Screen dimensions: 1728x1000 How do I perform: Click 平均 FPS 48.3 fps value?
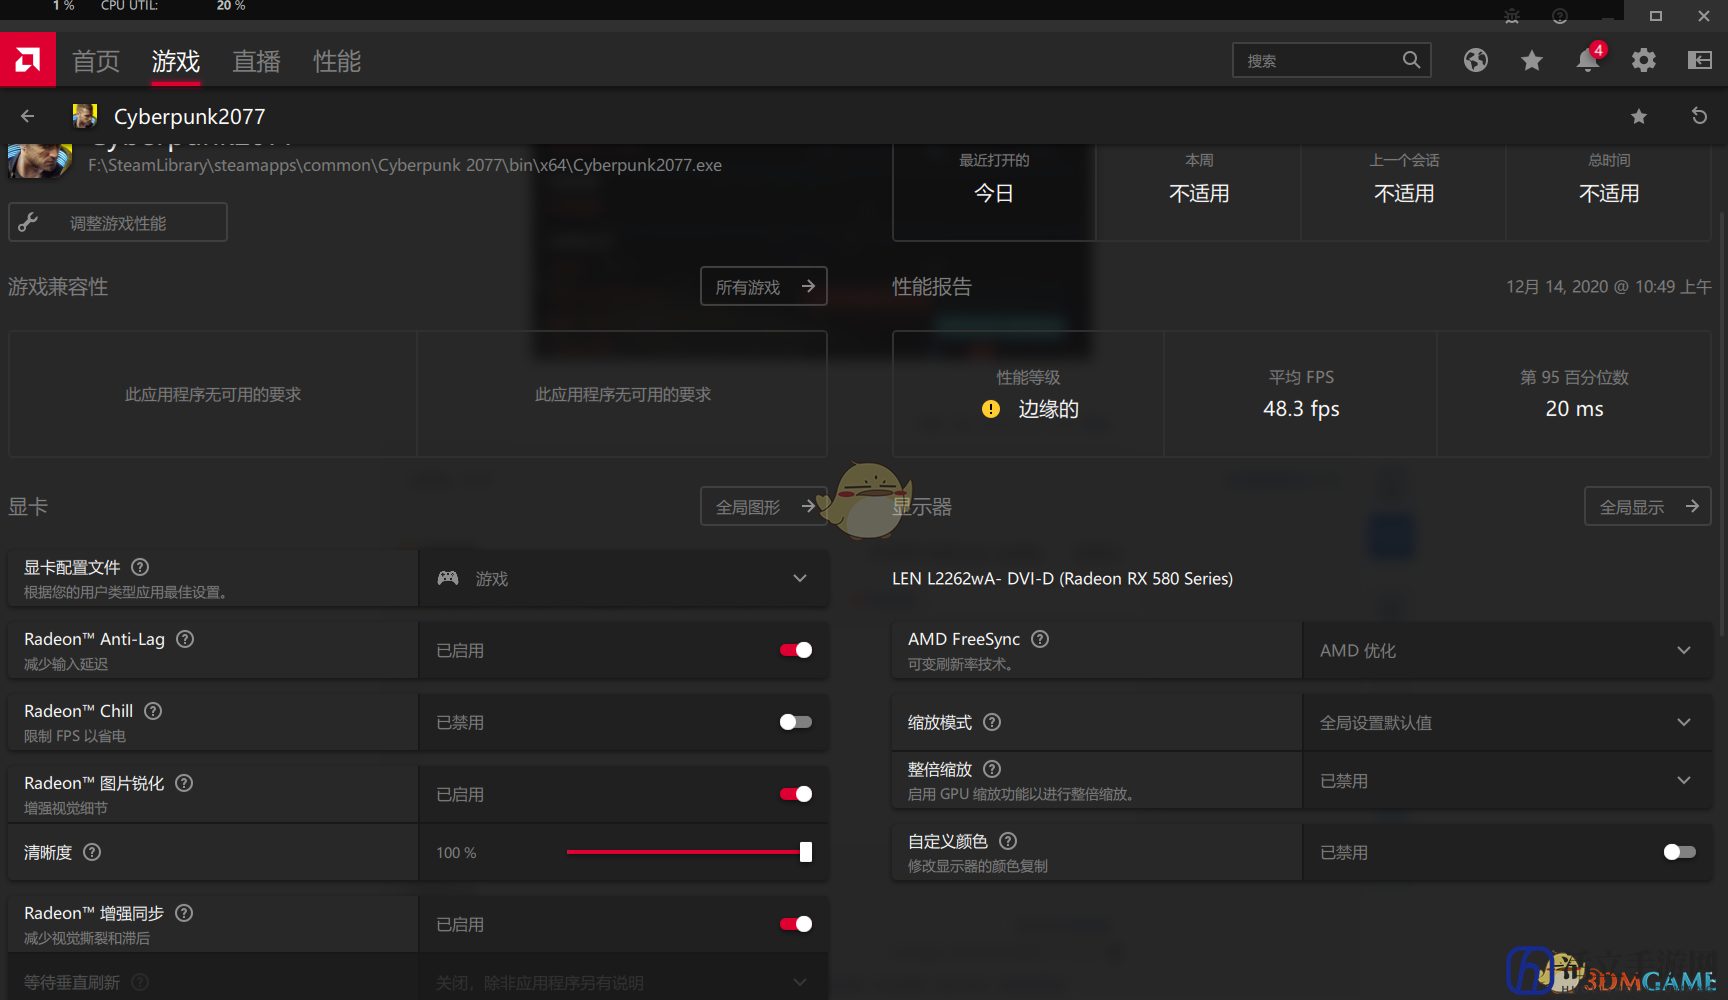coord(1301,409)
